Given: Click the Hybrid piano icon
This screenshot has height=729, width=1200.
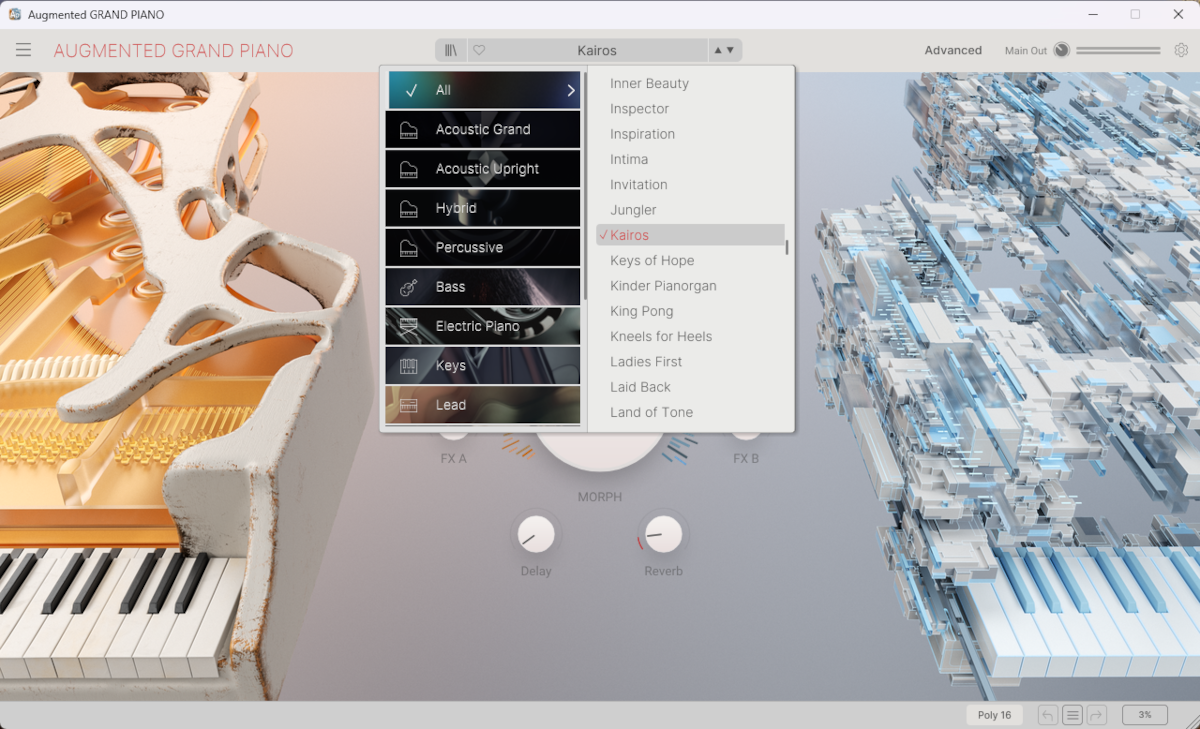Looking at the screenshot, I should tap(408, 208).
